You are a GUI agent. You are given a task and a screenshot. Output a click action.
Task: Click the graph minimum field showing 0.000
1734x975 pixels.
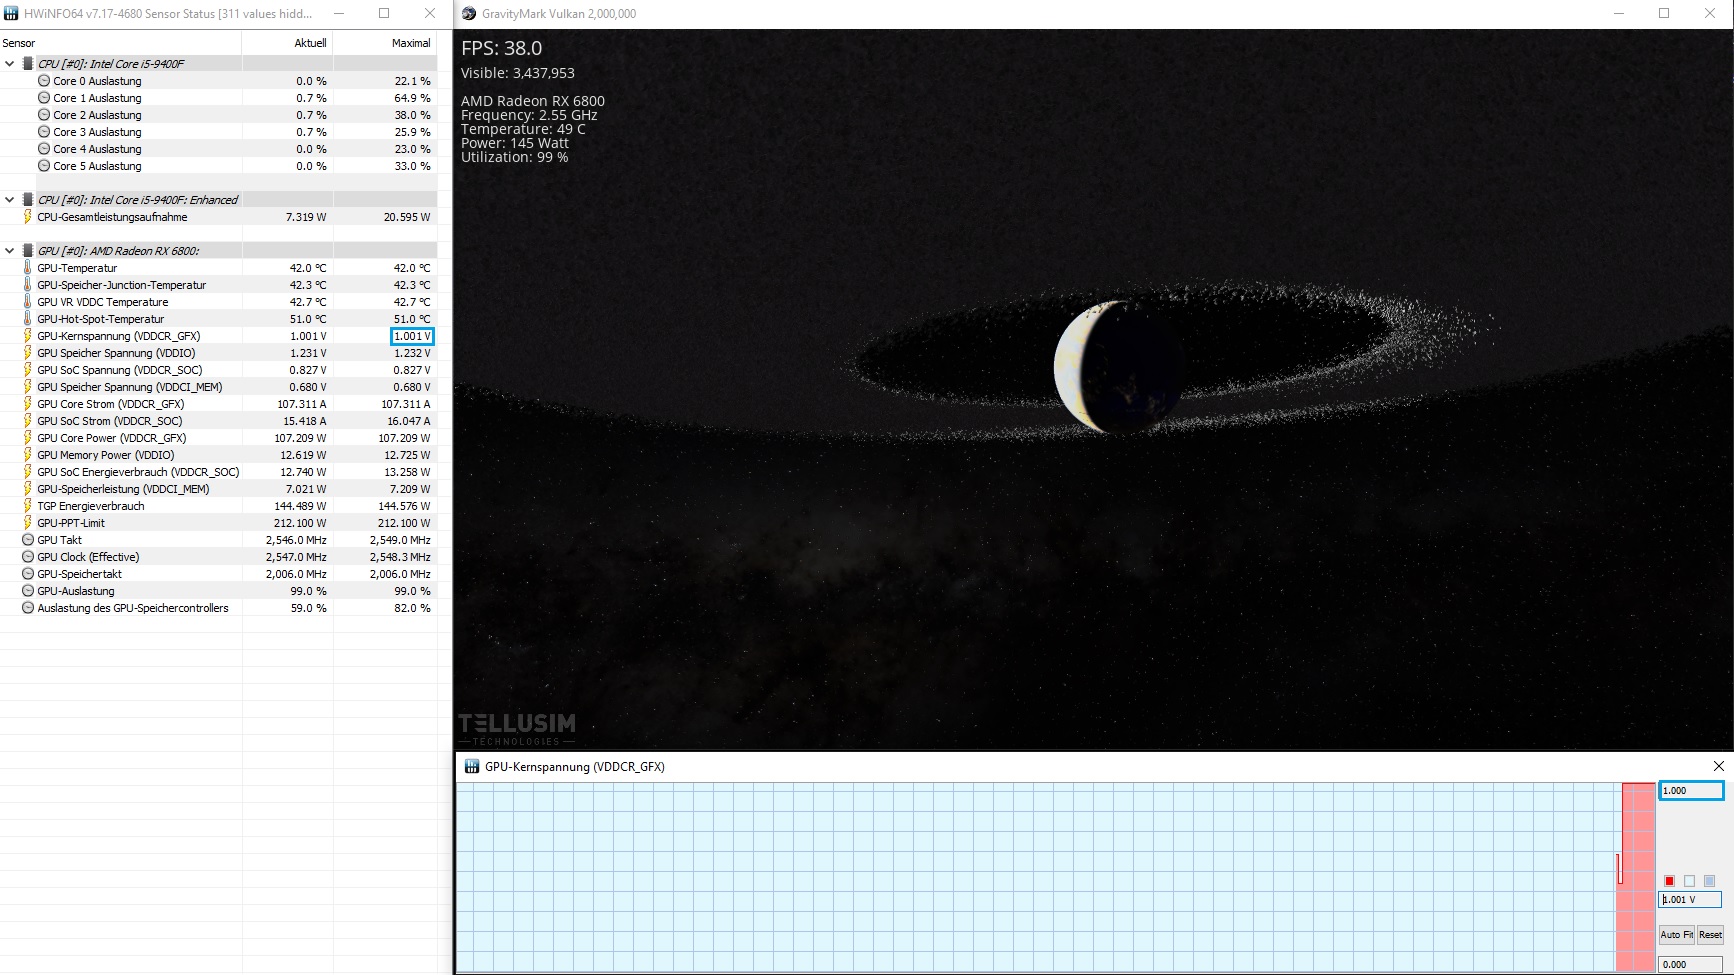1691,965
